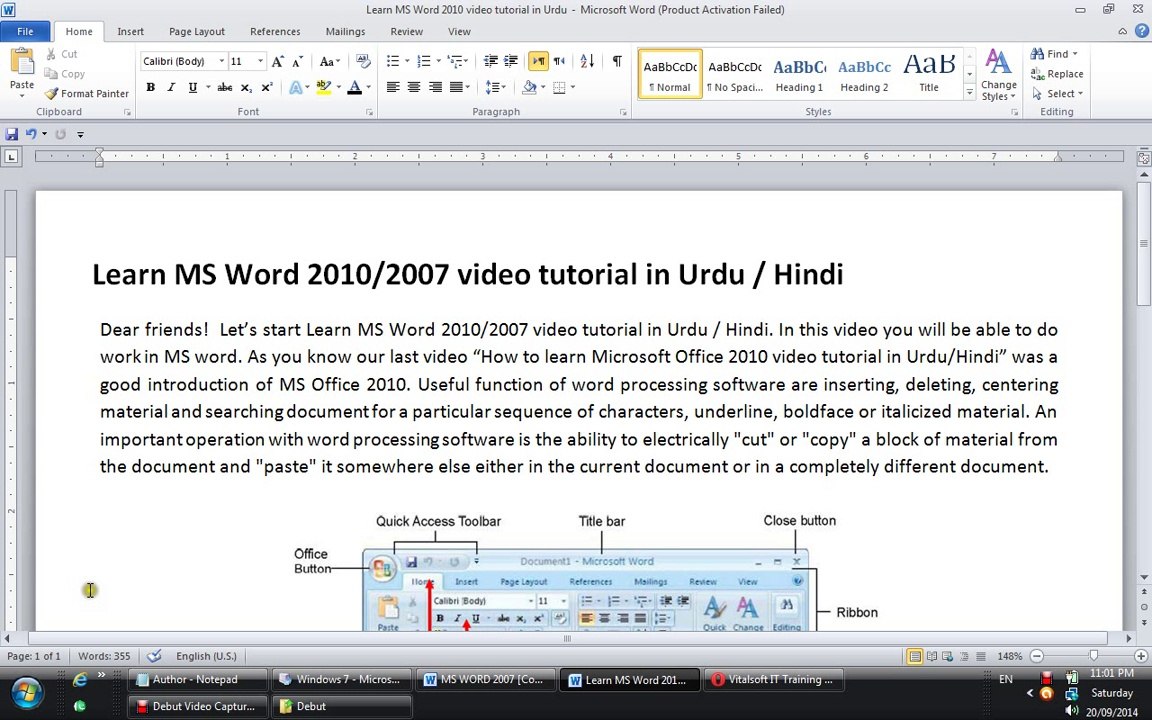Open Change Styles menu

click(x=998, y=74)
